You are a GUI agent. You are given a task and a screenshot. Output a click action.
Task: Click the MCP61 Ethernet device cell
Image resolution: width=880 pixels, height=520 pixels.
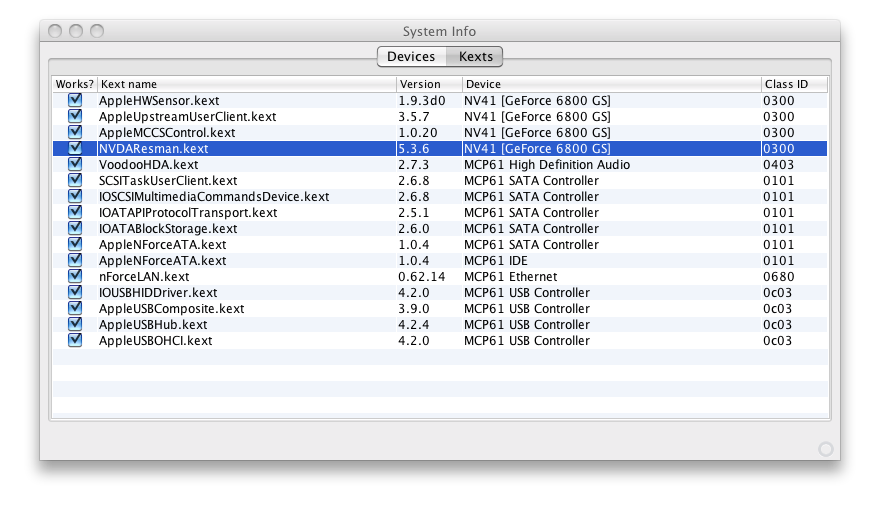click(x=510, y=277)
